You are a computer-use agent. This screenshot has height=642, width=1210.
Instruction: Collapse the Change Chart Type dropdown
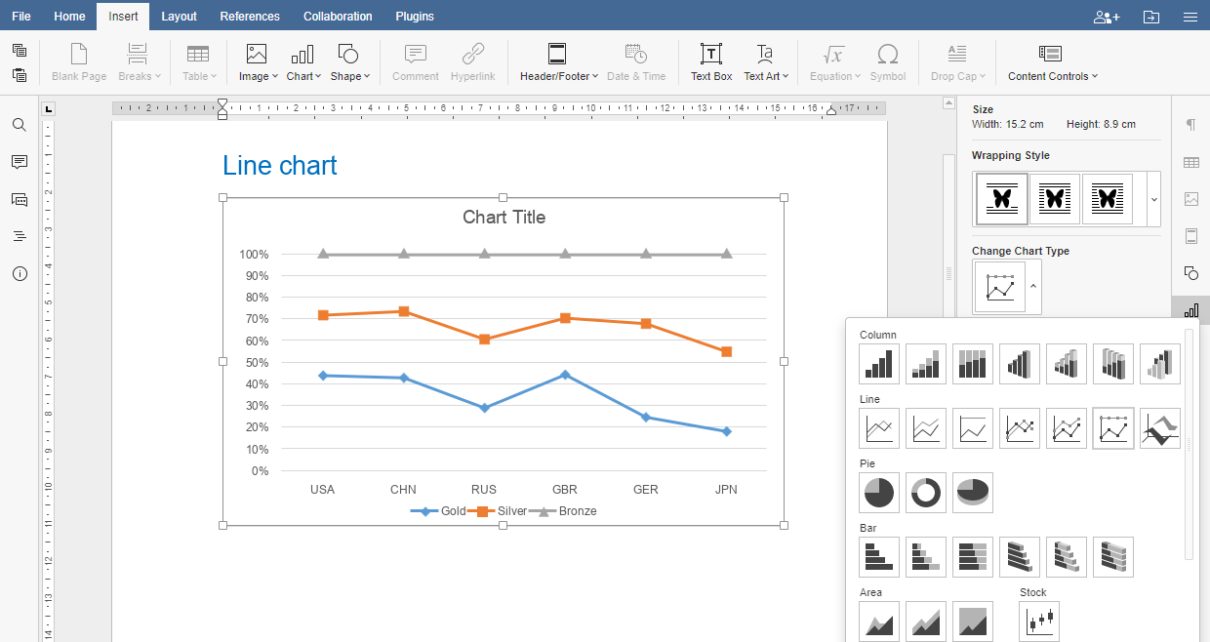[1033, 286]
